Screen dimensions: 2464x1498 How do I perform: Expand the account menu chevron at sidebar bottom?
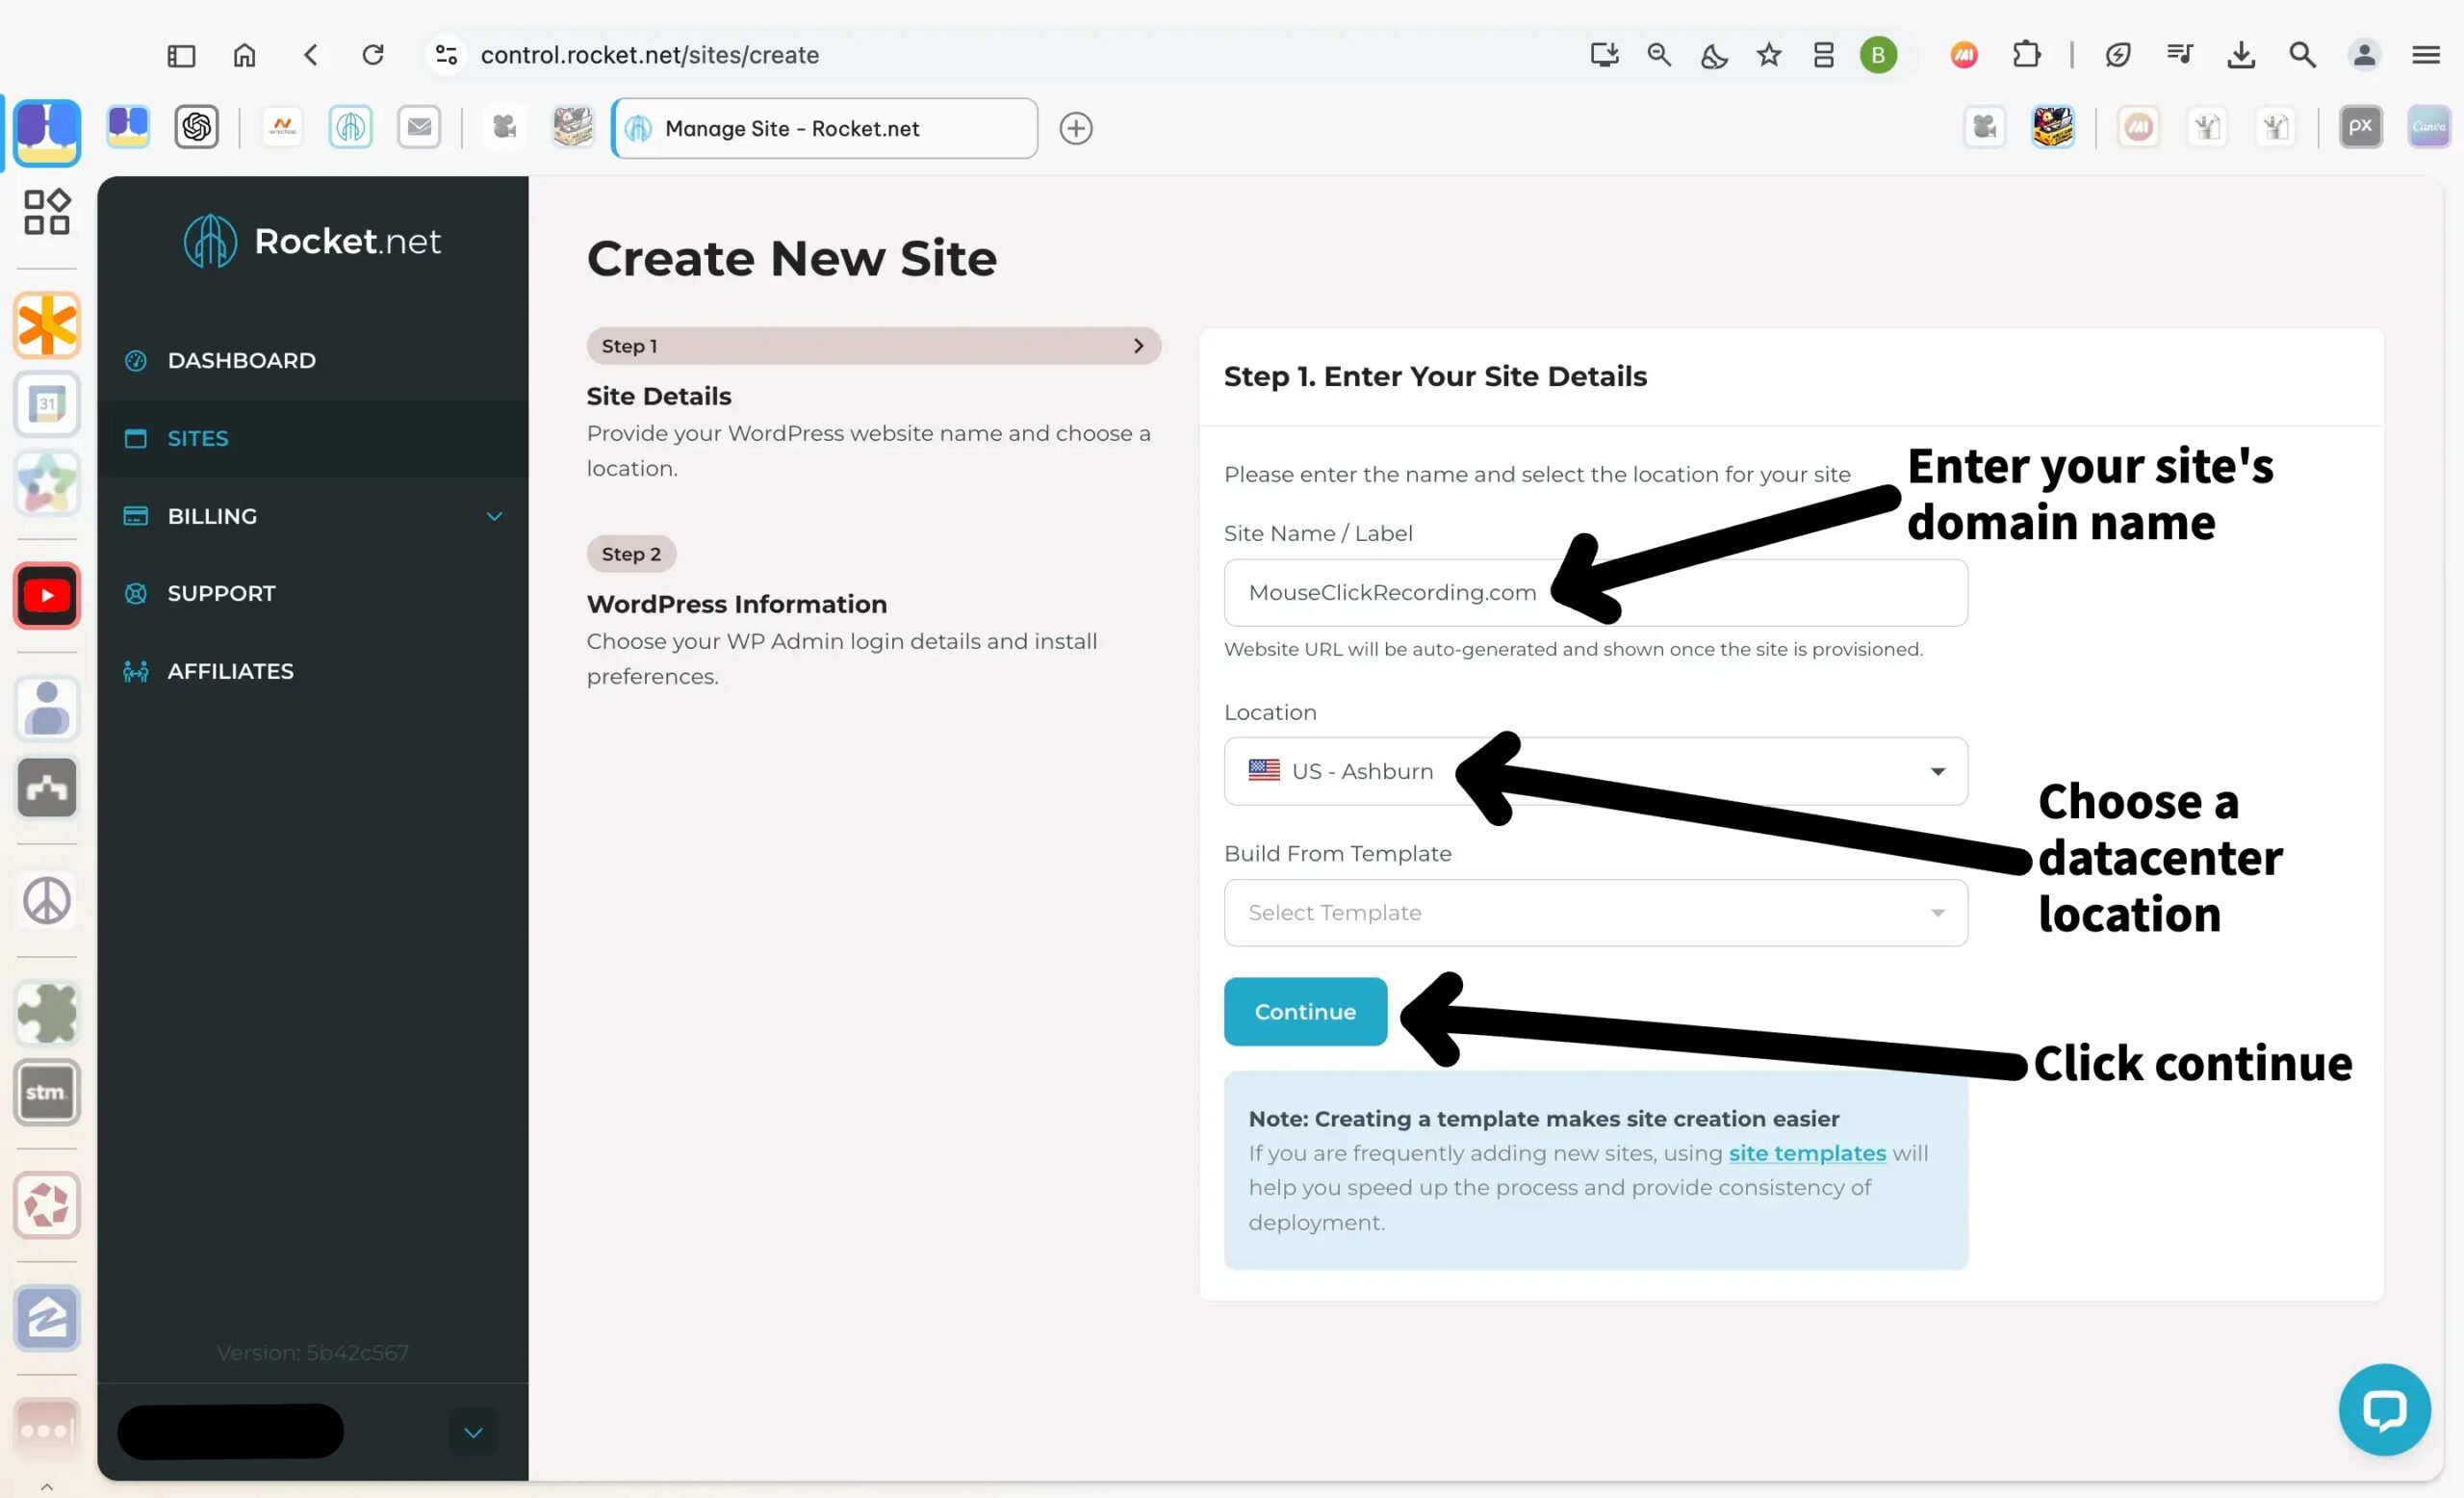[473, 1432]
